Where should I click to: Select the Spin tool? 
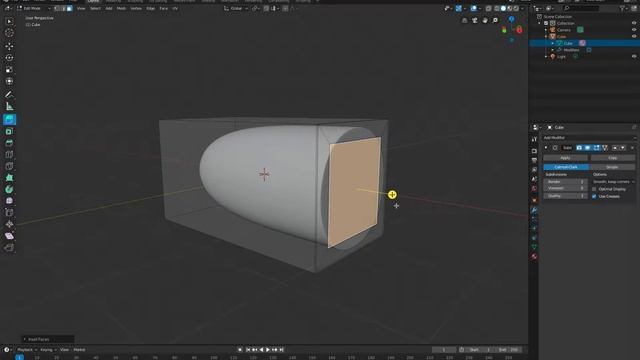click(9, 189)
